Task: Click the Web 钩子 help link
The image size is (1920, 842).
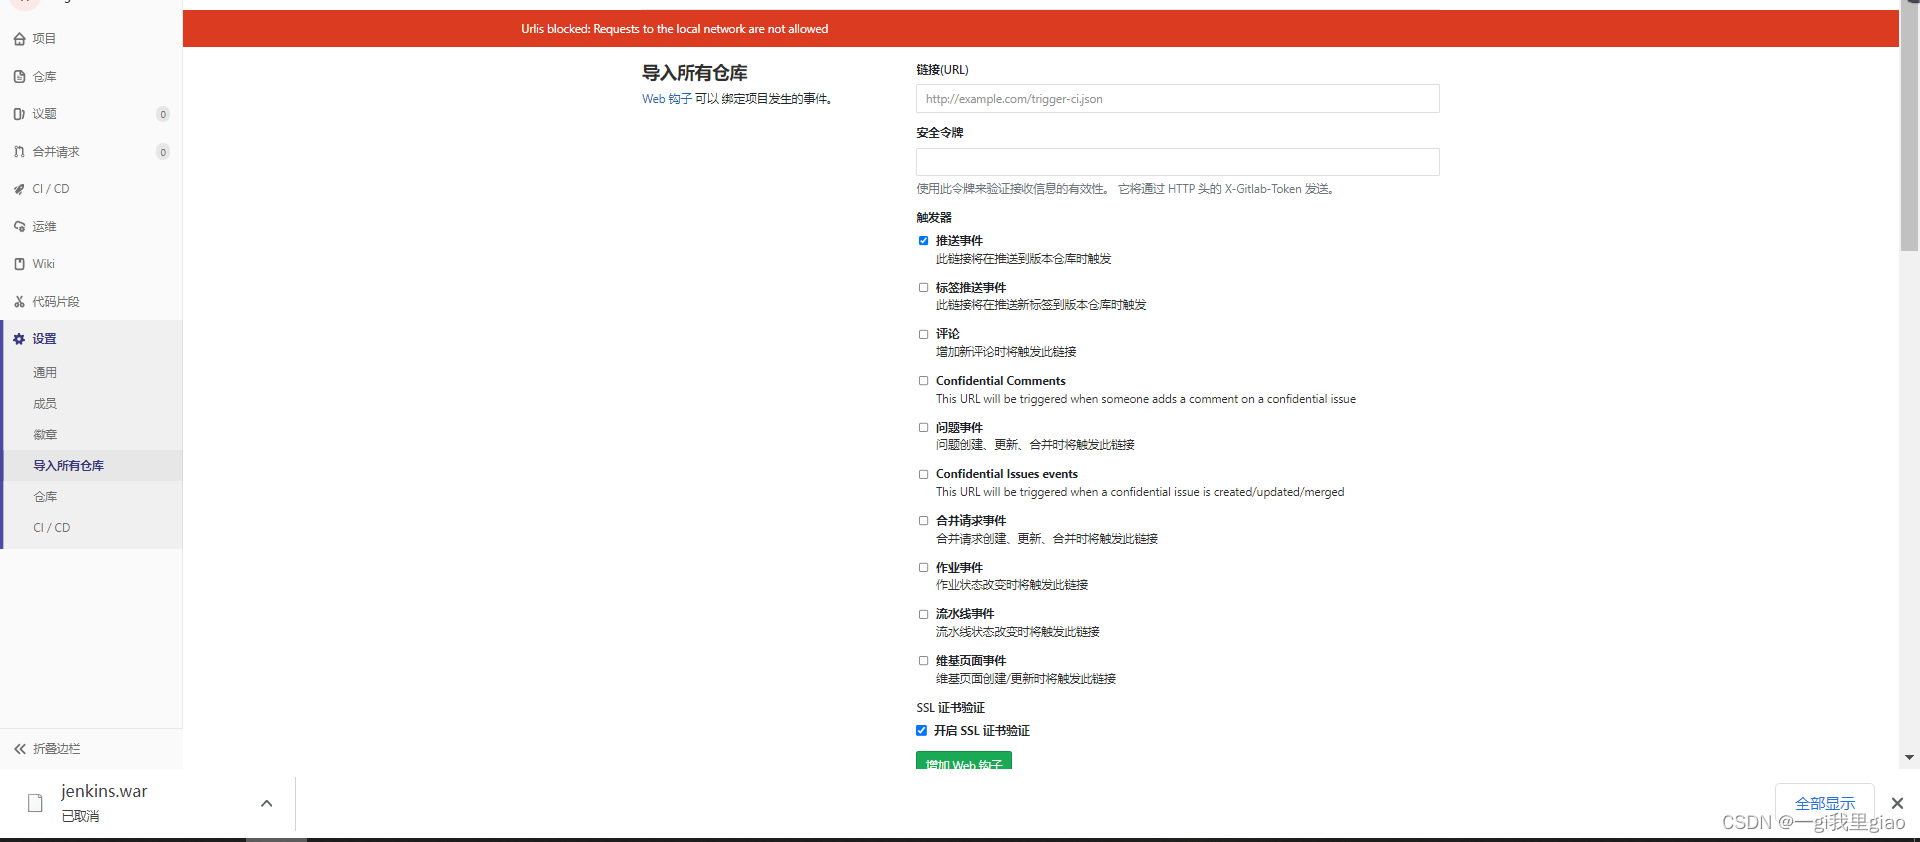Action: (x=667, y=99)
